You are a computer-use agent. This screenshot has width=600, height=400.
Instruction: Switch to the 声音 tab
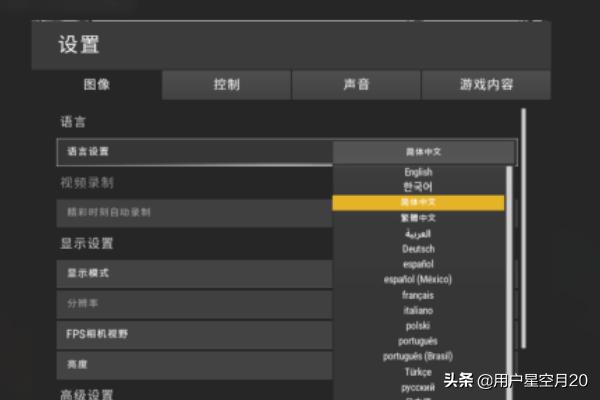356,85
